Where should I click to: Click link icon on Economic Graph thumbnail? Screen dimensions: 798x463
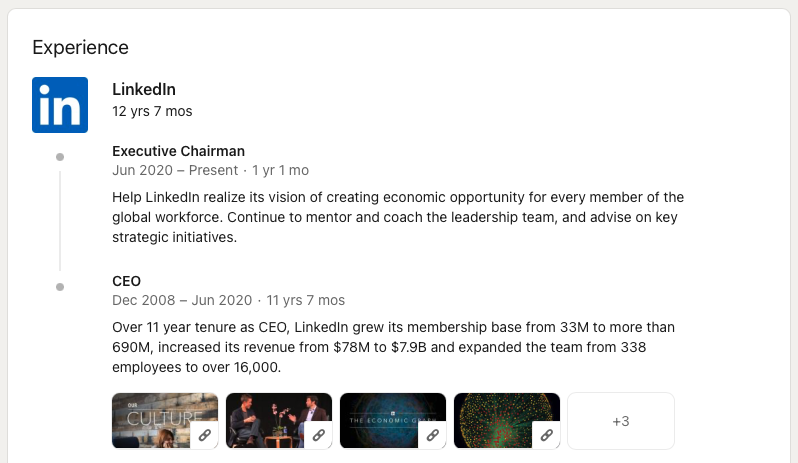(432, 435)
